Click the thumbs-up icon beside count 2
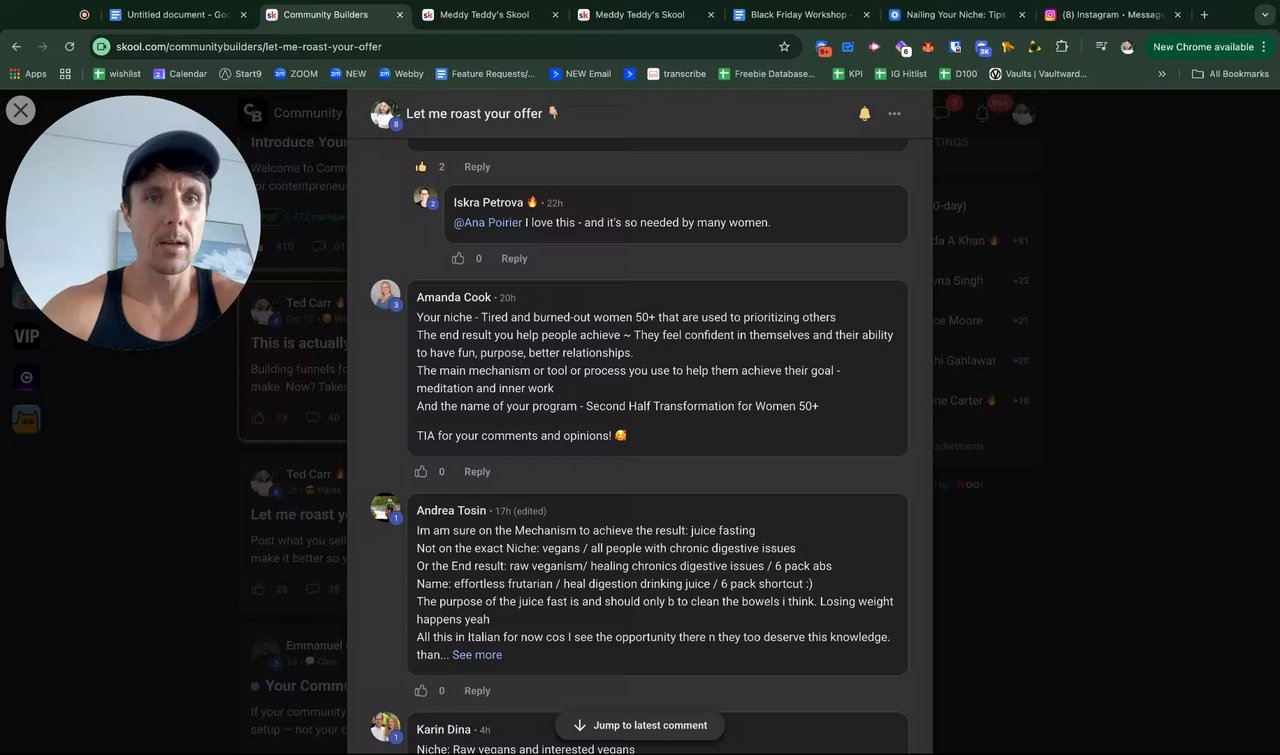The height and width of the screenshot is (755, 1280). [421, 167]
